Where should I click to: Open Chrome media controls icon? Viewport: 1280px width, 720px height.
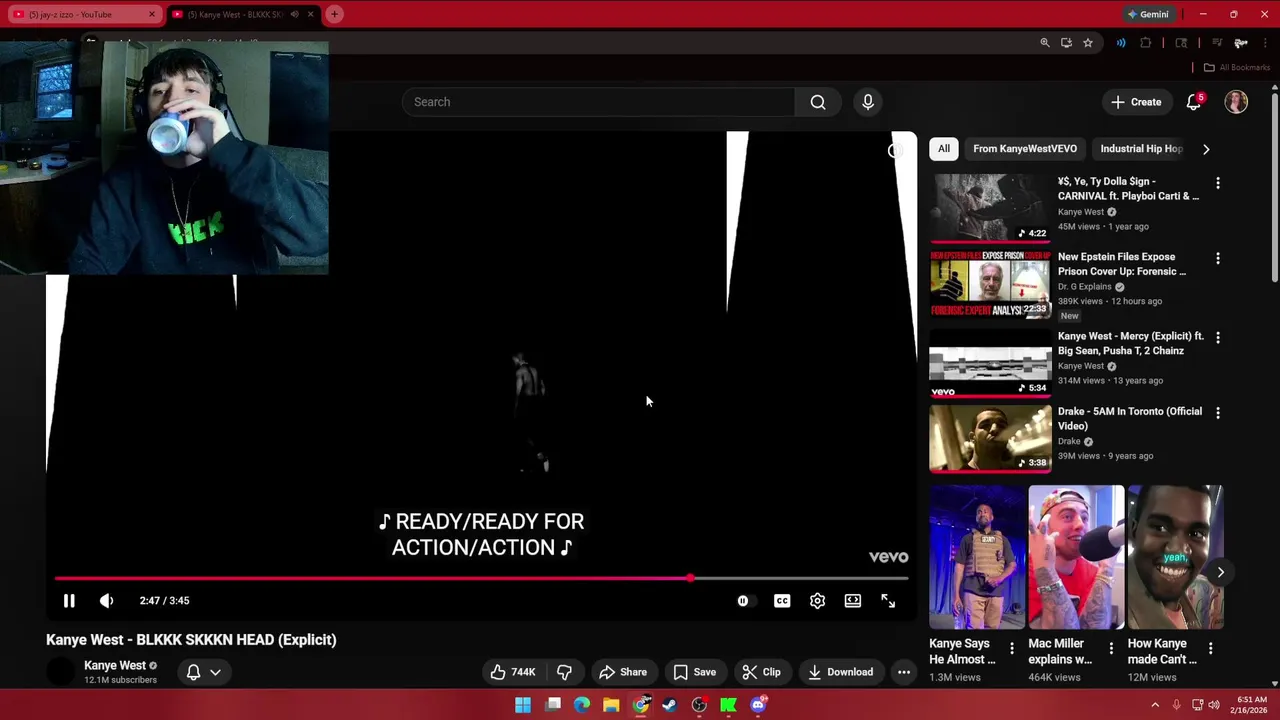[1217, 43]
